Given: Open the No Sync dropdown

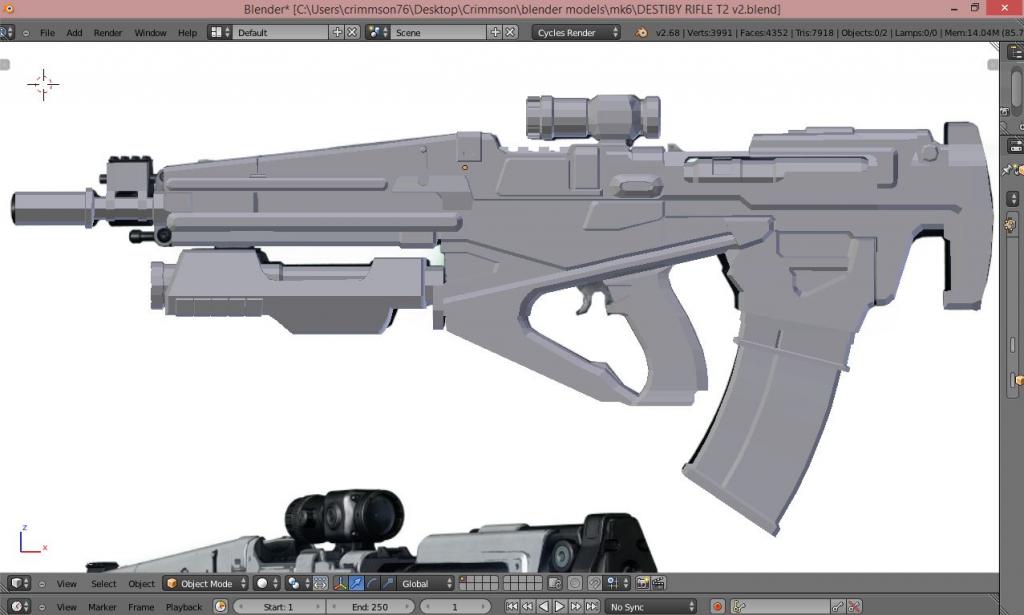Looking at the screenshot, I should click(650, 607).
